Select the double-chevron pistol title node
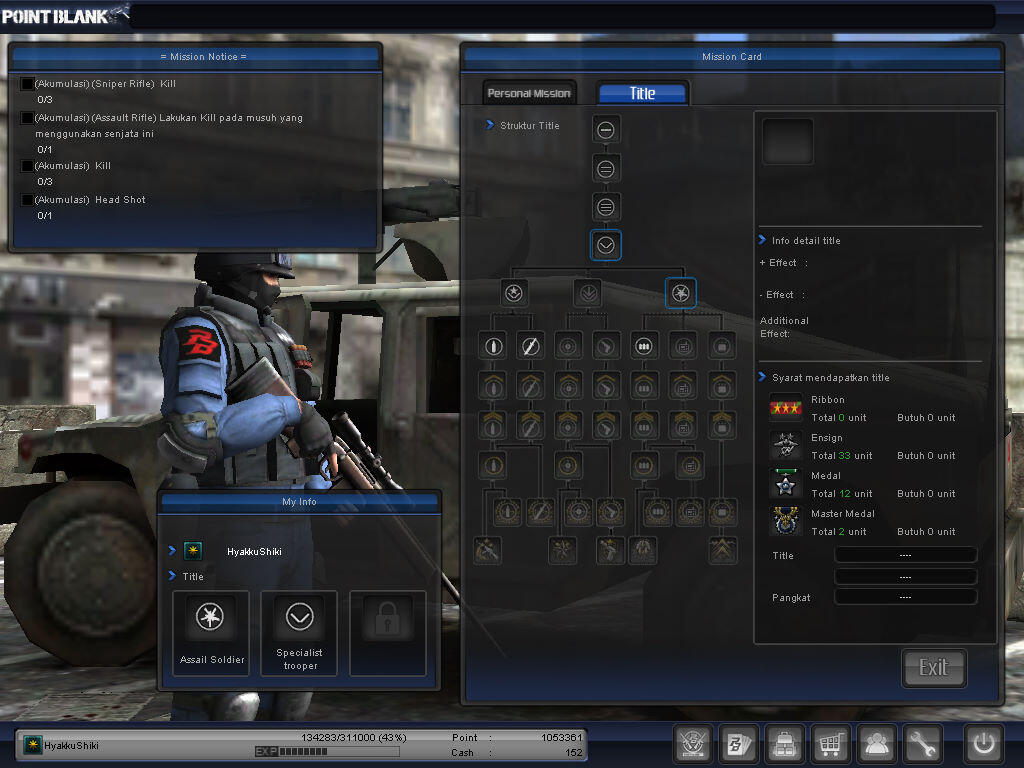Viewport: 1024px width, 768px height. pyautogui.click(x=606, y=424)
